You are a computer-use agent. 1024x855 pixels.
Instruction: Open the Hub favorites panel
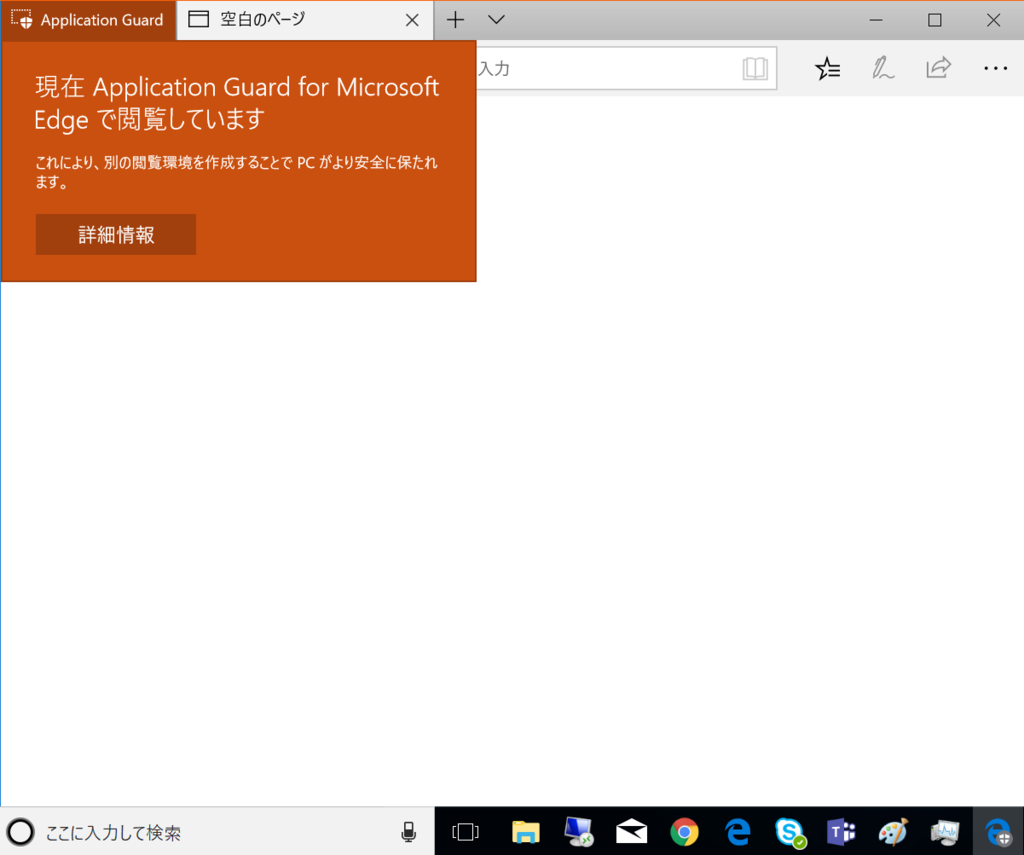[827, 68]
